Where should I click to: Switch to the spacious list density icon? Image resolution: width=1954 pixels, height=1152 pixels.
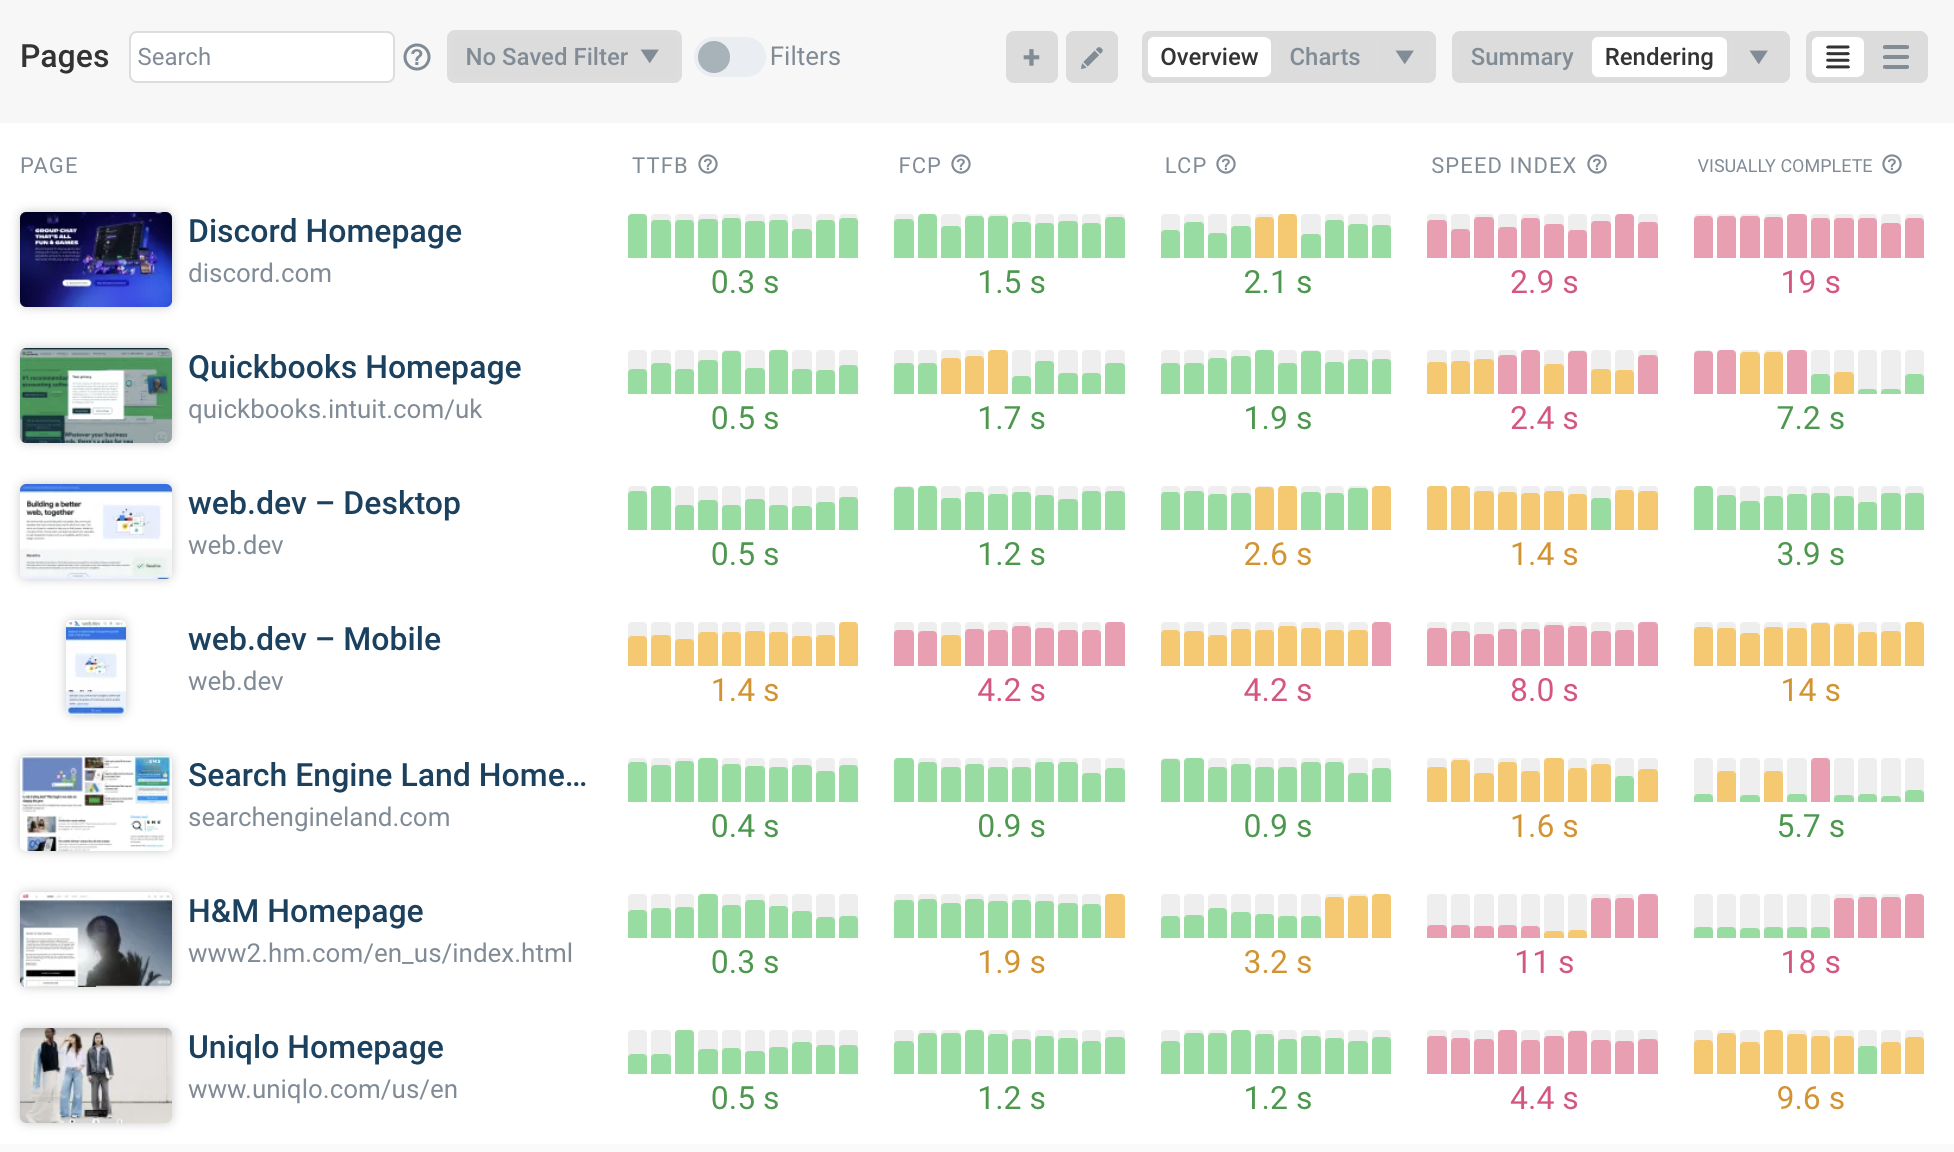[x=1896, y=57]
